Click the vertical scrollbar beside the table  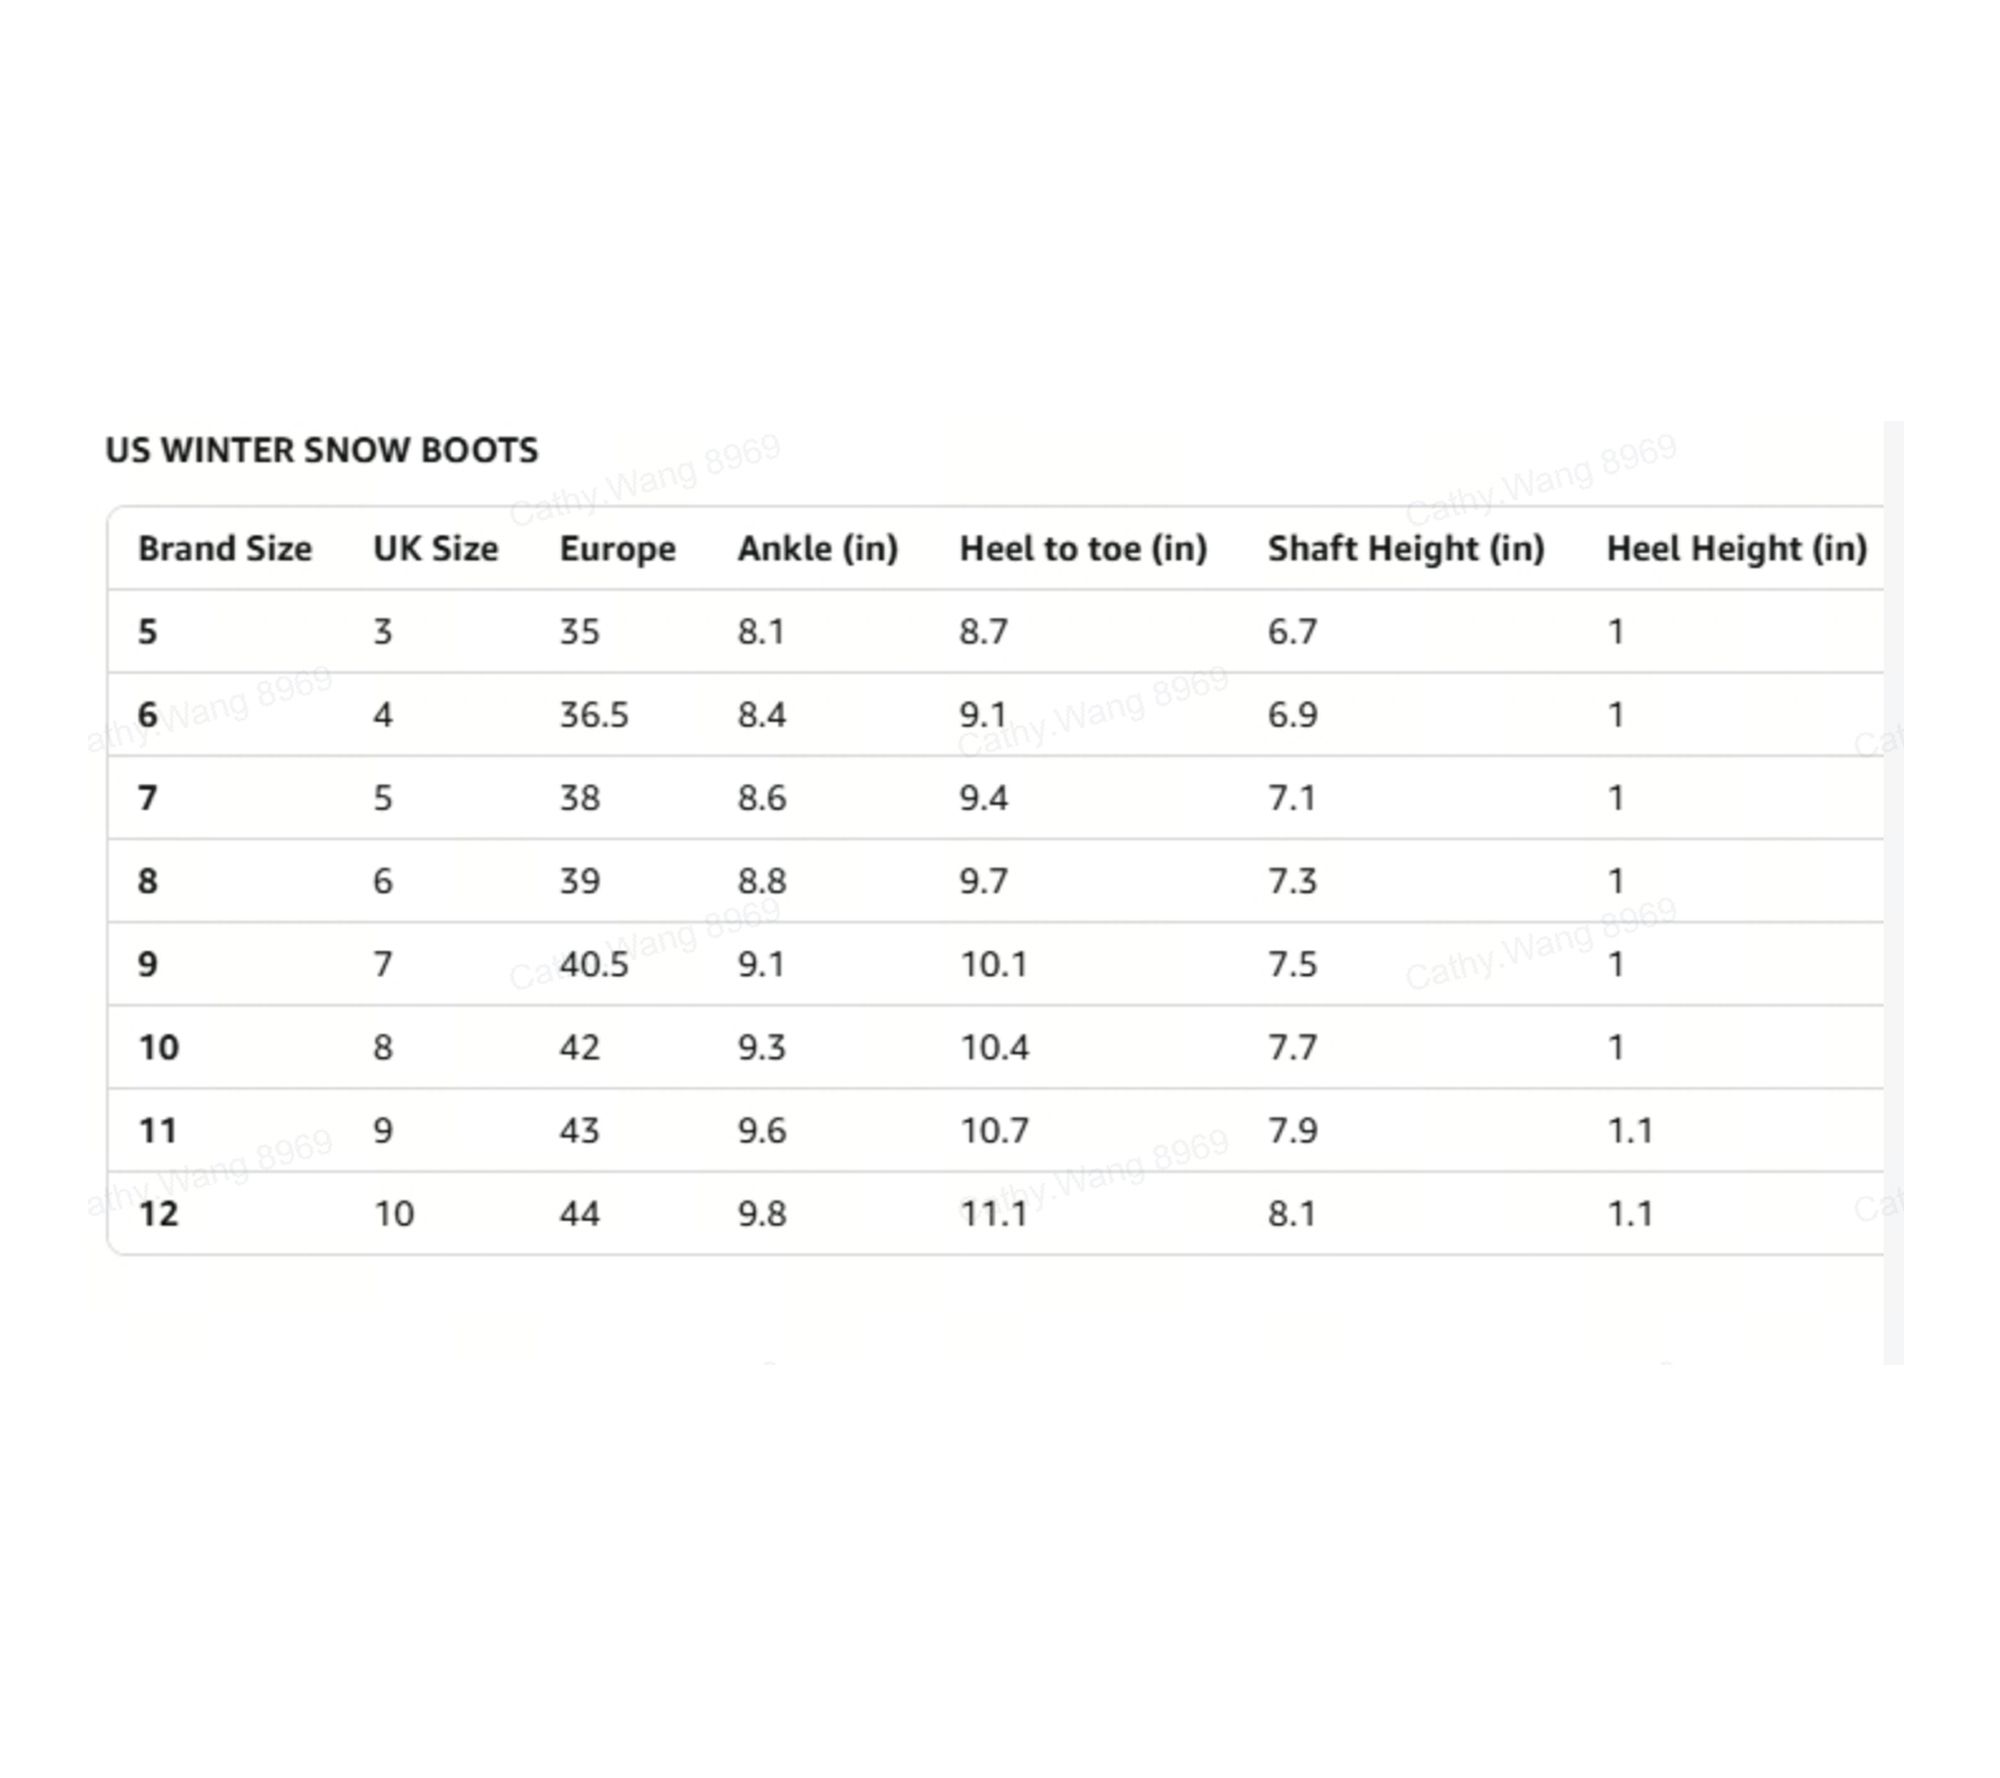(x=1893, y=890)
